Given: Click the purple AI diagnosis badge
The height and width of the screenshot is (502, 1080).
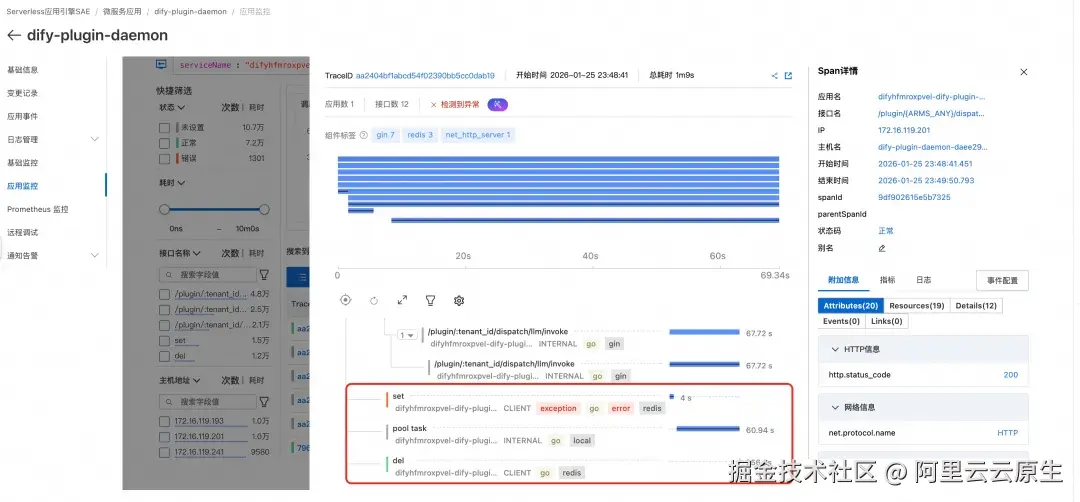Looking at the screenshot, I should coord(498,105).
